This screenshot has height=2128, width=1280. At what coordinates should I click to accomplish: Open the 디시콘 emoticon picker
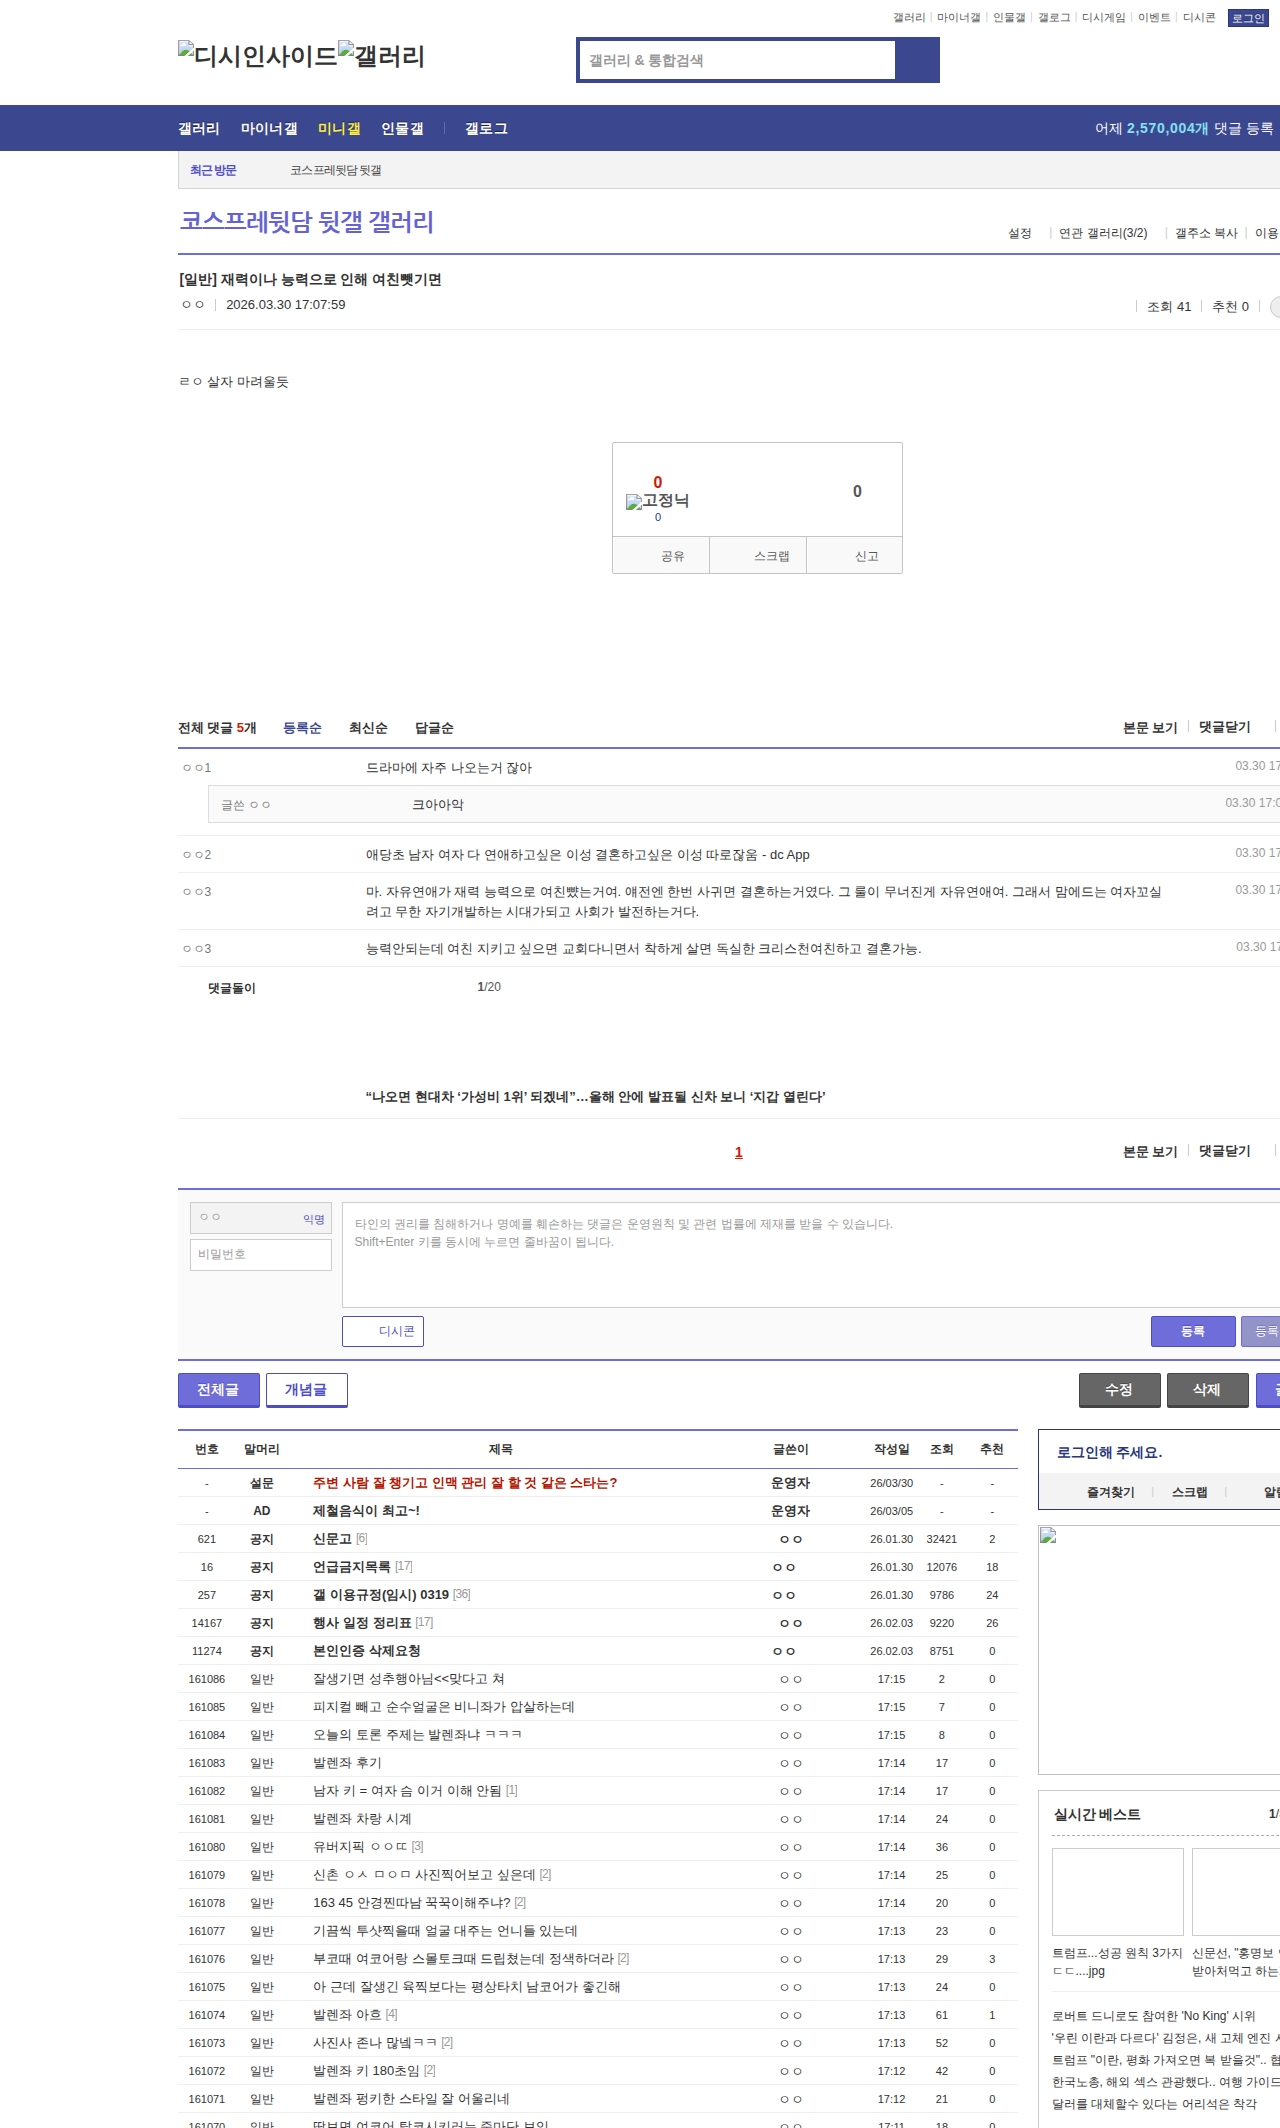pyautogui.click(x=383, y=1331)
